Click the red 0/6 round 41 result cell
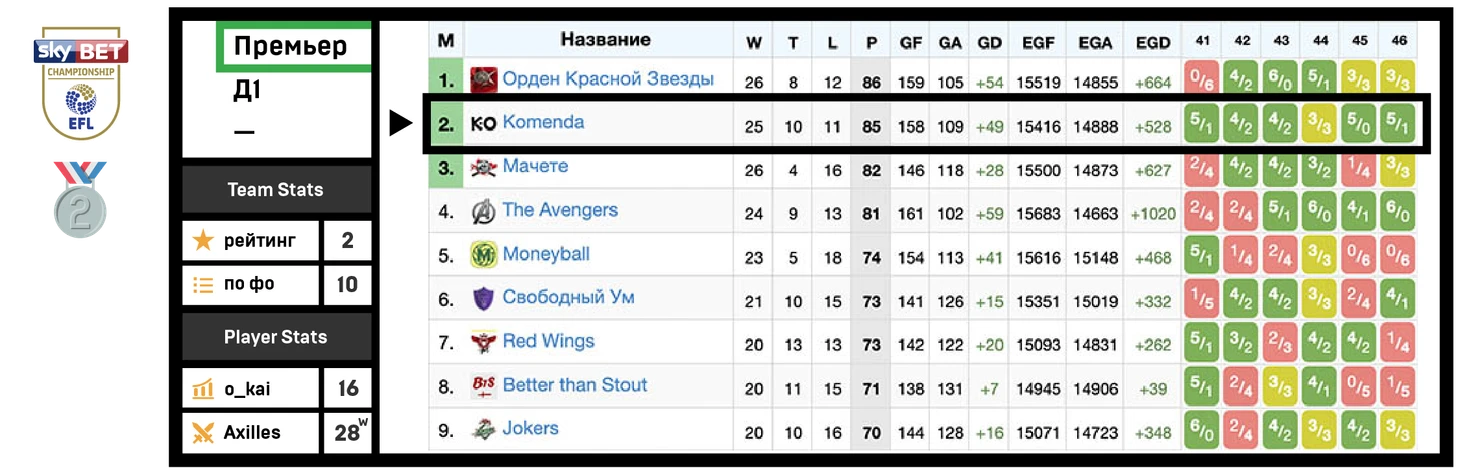This screenshot has width=1460, height=474. click(1201, 79)
